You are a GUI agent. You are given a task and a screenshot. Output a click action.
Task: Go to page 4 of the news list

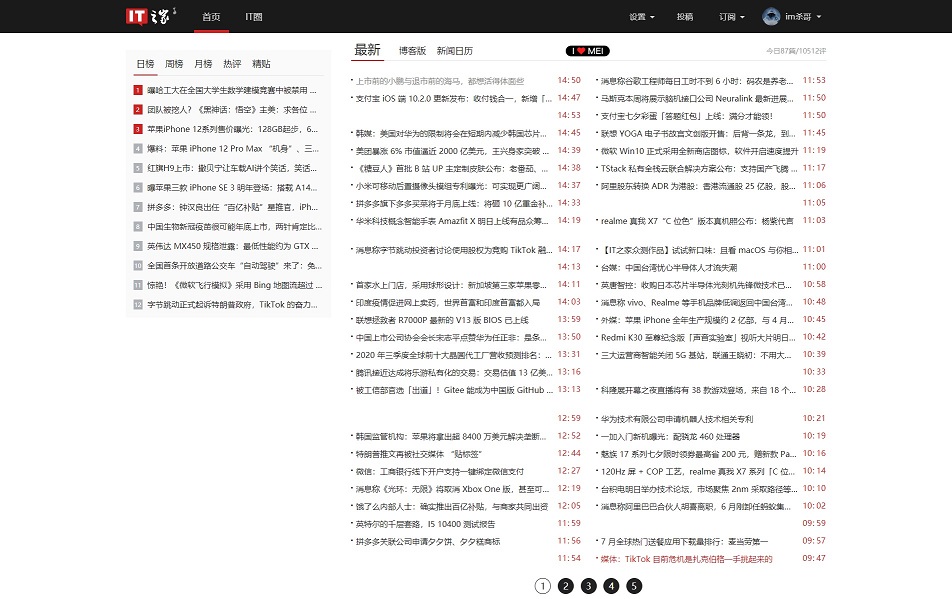611,586
